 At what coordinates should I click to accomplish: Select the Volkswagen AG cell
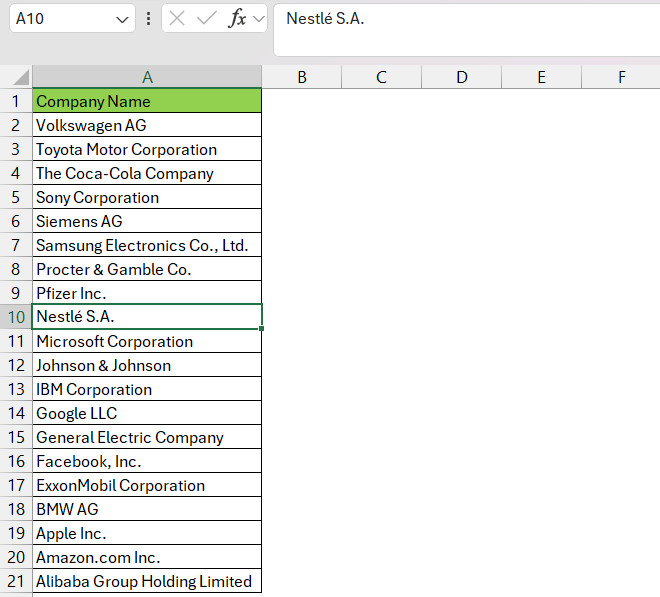[x=147, y=125]
